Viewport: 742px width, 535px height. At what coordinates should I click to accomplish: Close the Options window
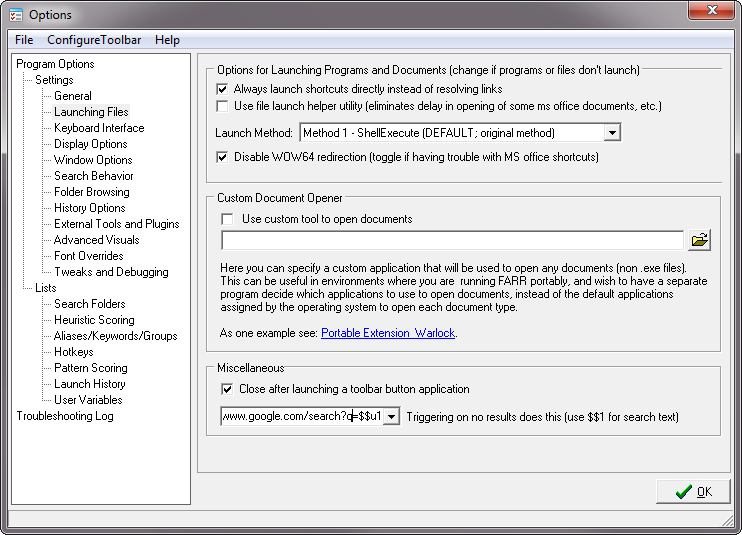click(x=711, y=10)
